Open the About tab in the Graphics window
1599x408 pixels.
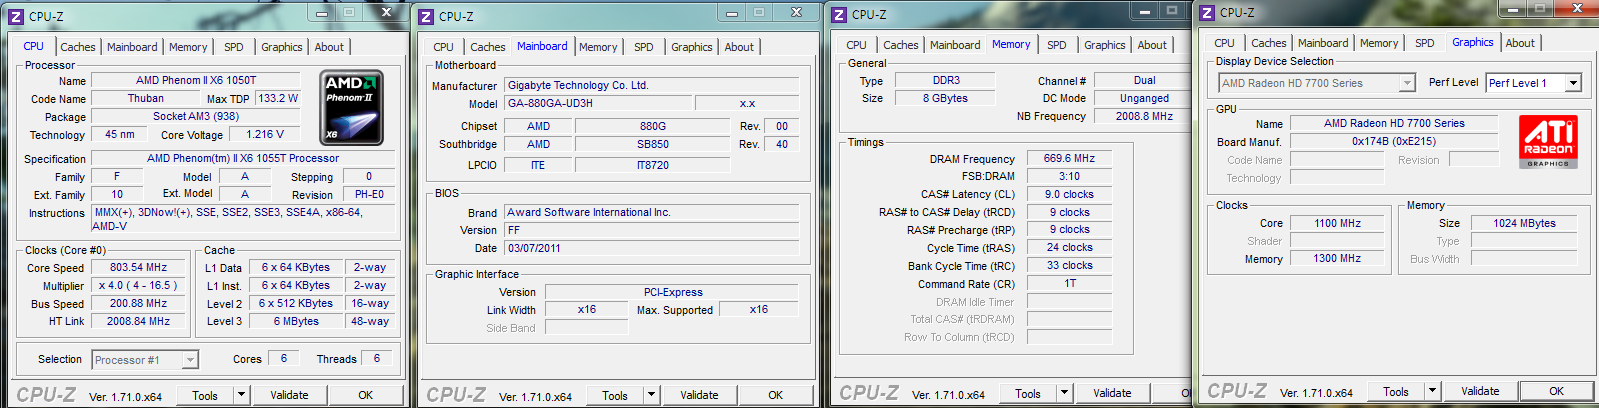pos(1520,43)
